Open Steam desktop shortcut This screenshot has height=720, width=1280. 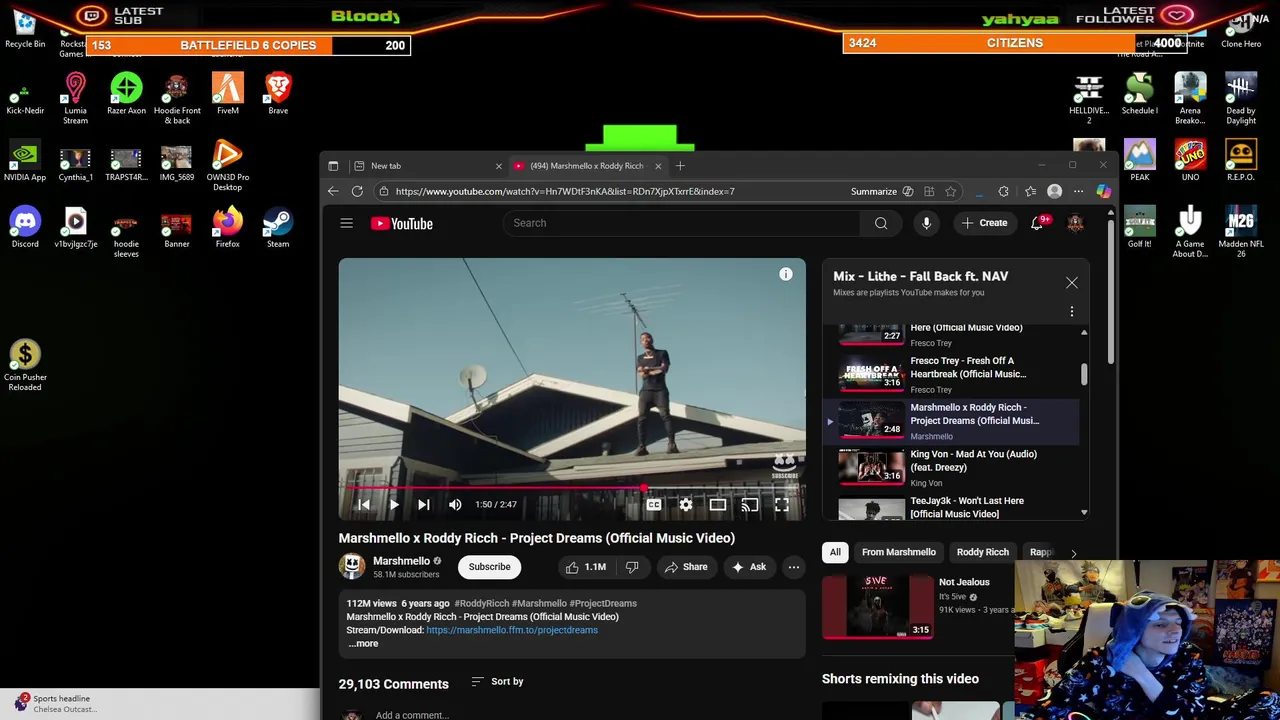278,227
